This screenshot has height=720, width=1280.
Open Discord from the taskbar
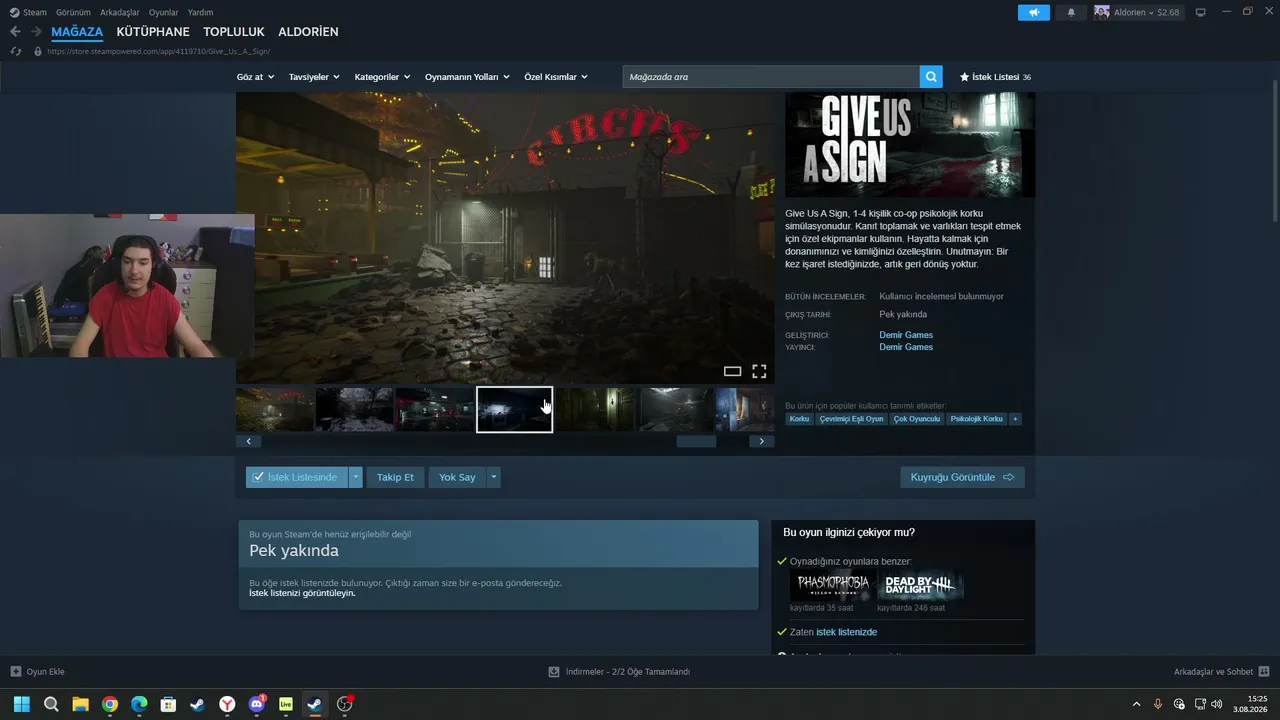[x=257, y=704]
